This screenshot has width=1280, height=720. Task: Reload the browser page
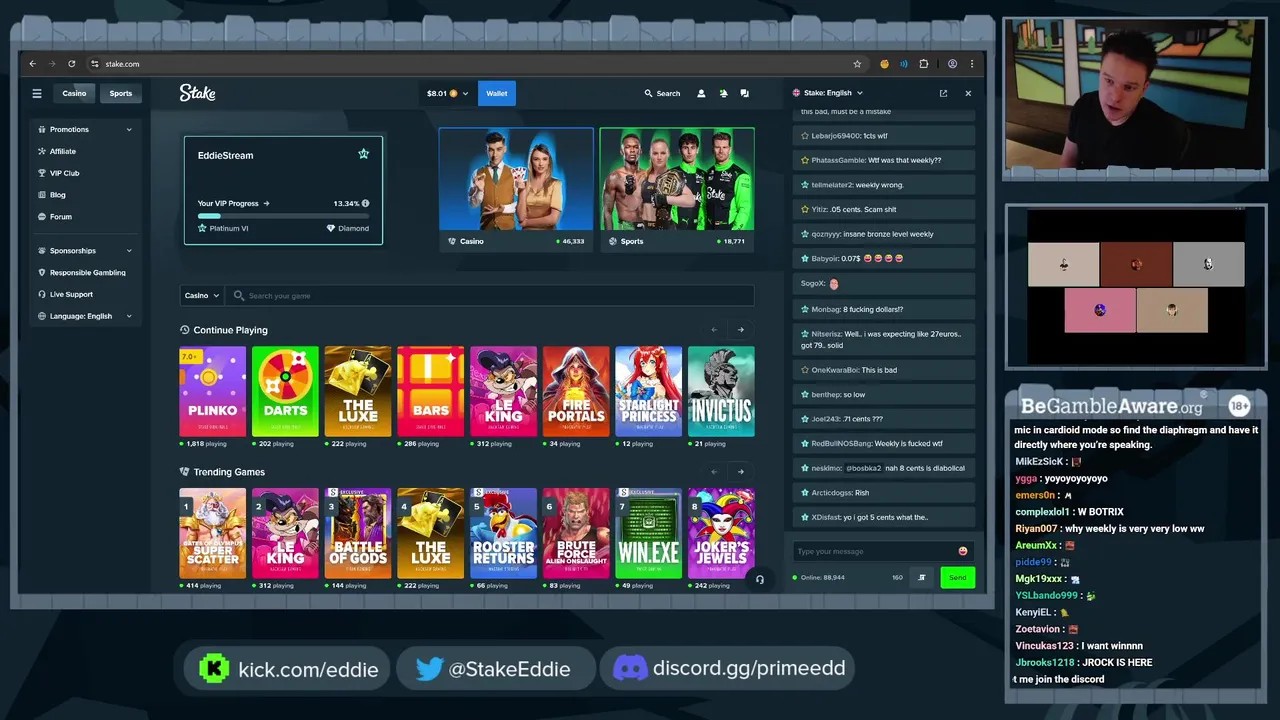(x=71, y=64)
